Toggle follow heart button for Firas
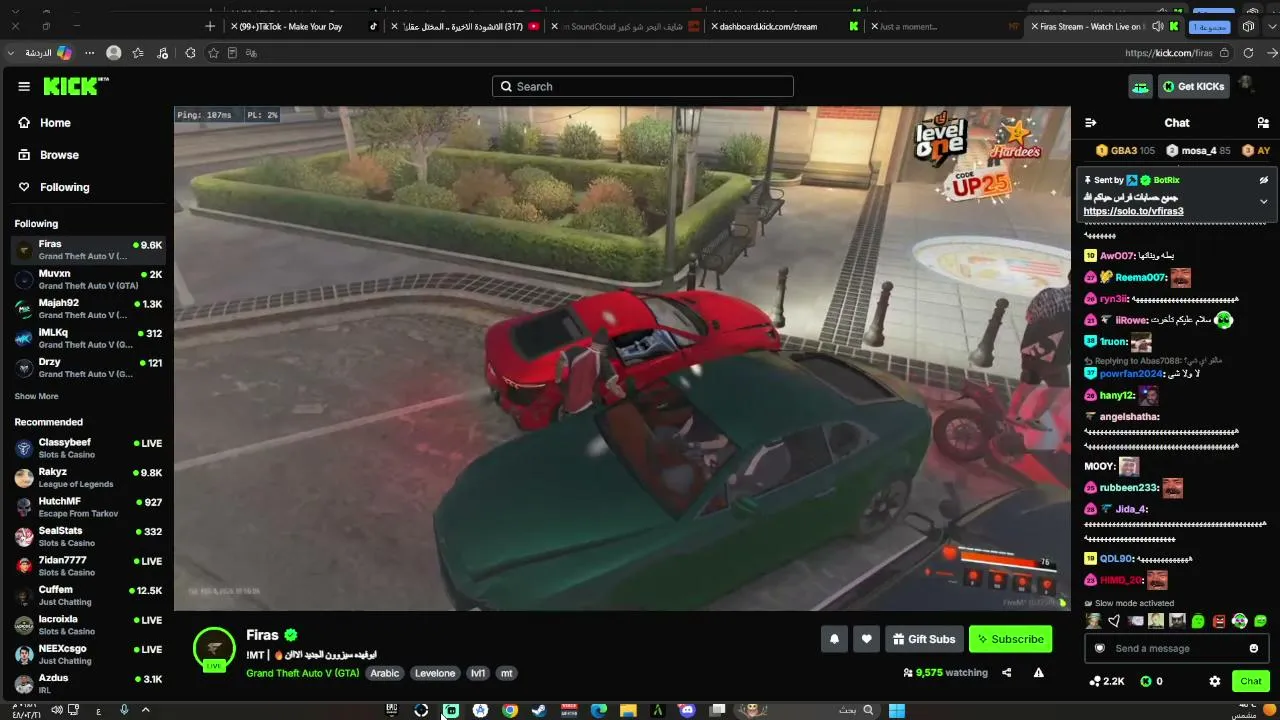Image resolution: width=1280 pixels, height=720 pixels. [x=866, y=639]
